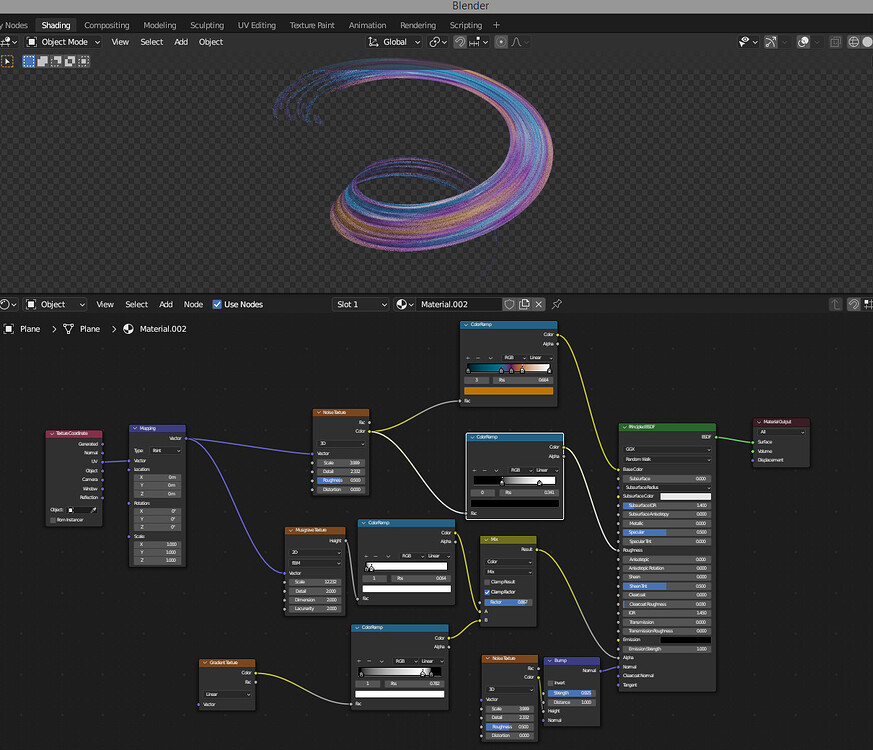Open the Object Mode dropdown
Screen dimensions: 873x750
(63, 42)
